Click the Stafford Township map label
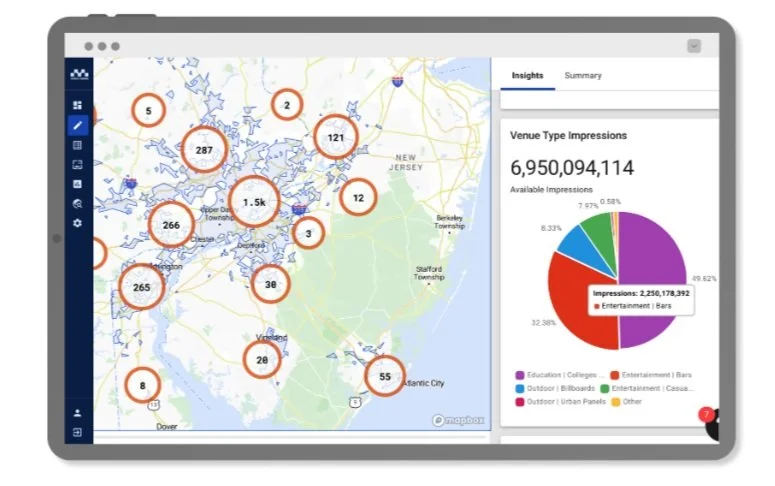 tap(429, 273)
